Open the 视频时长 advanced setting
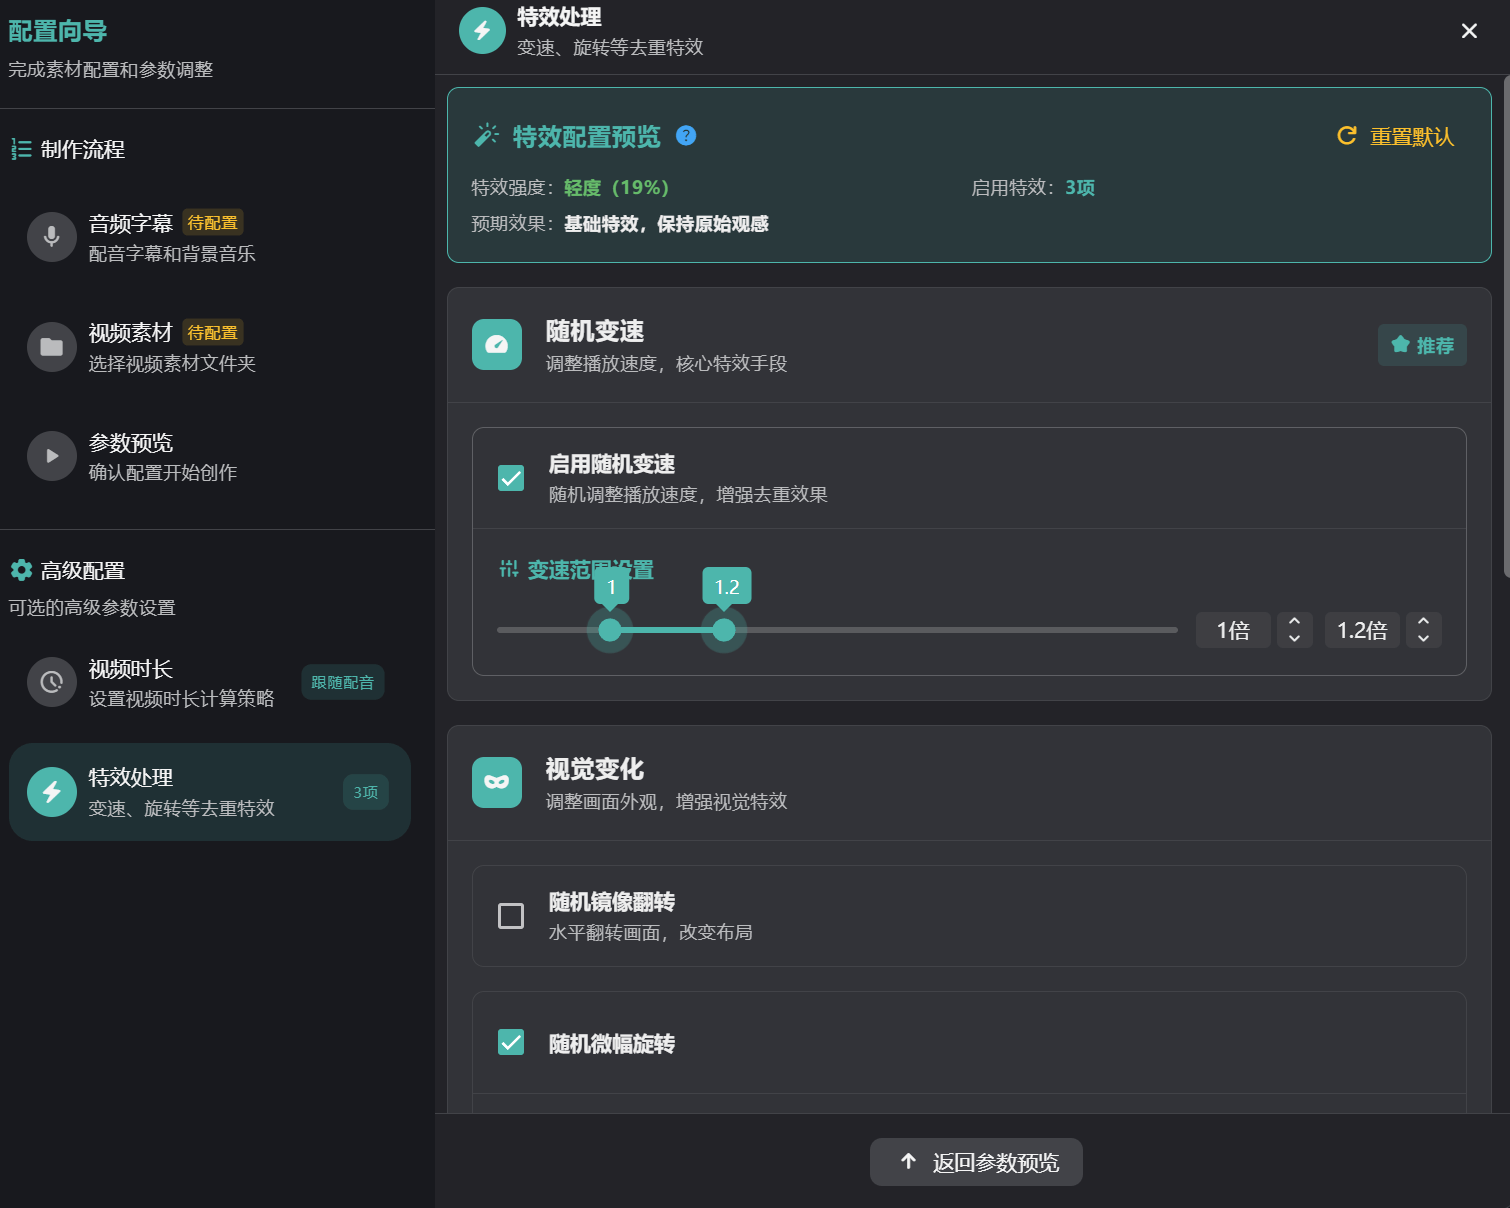 180,682
